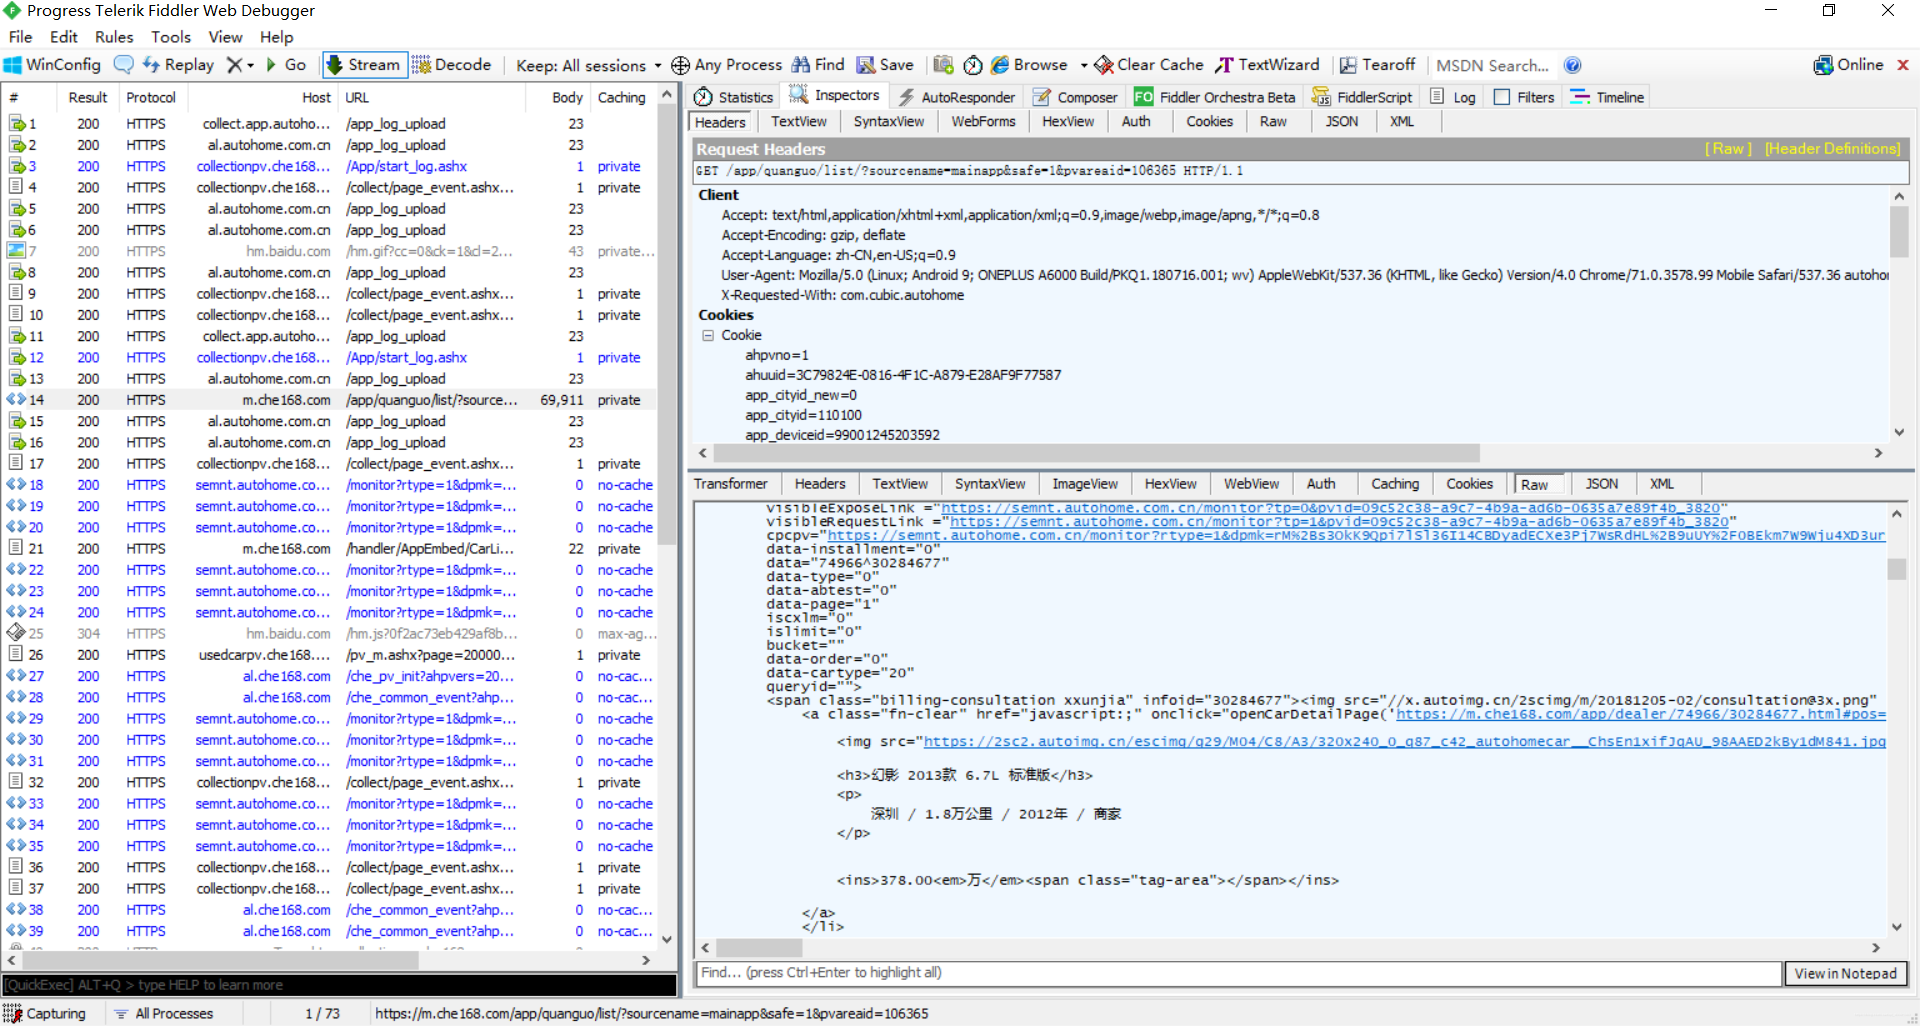1920x1026 pixels.
Task: Click the session 21 document icon
Action: tap(16, 549)
